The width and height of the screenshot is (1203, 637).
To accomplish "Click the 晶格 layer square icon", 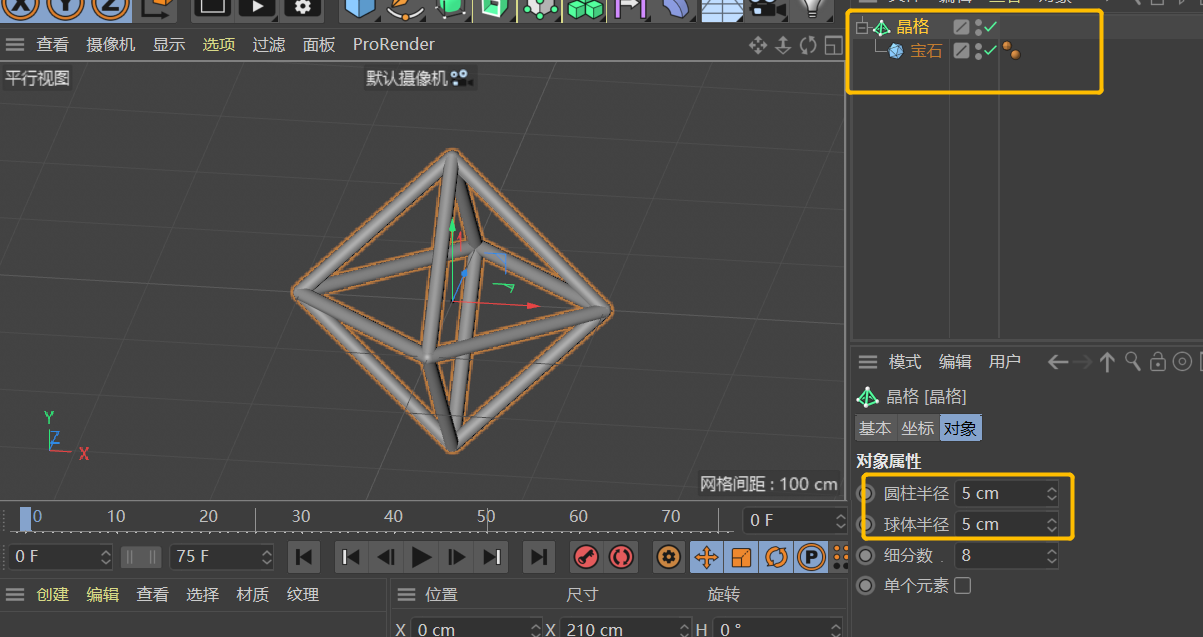I will point(961,27).
